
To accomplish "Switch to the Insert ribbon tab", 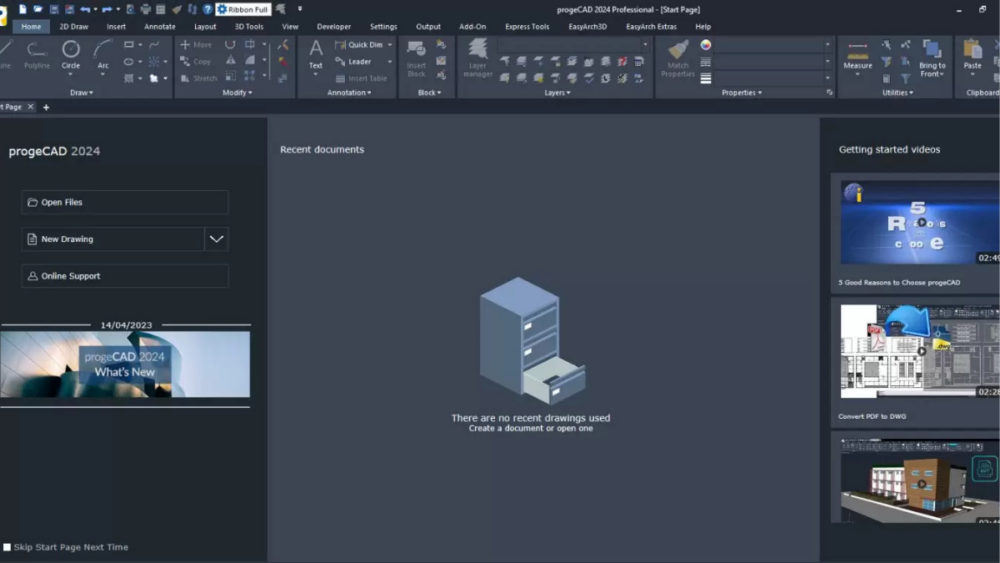I will (x=116, y=27).
